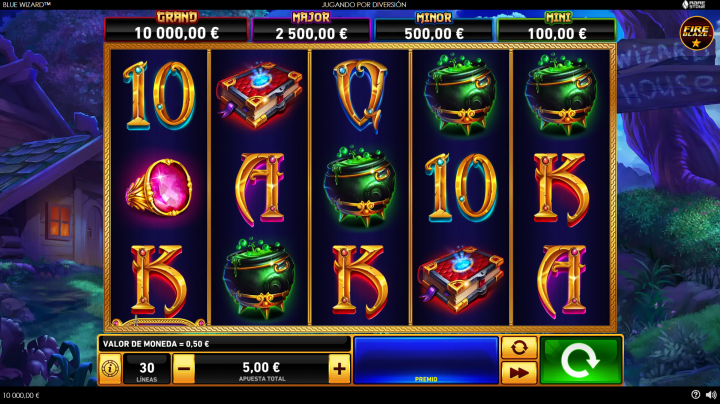This screenshot has height=404, width=720.
Task: Select the Minor jackpot 500,00 € panel
Action: click(433, 29)
